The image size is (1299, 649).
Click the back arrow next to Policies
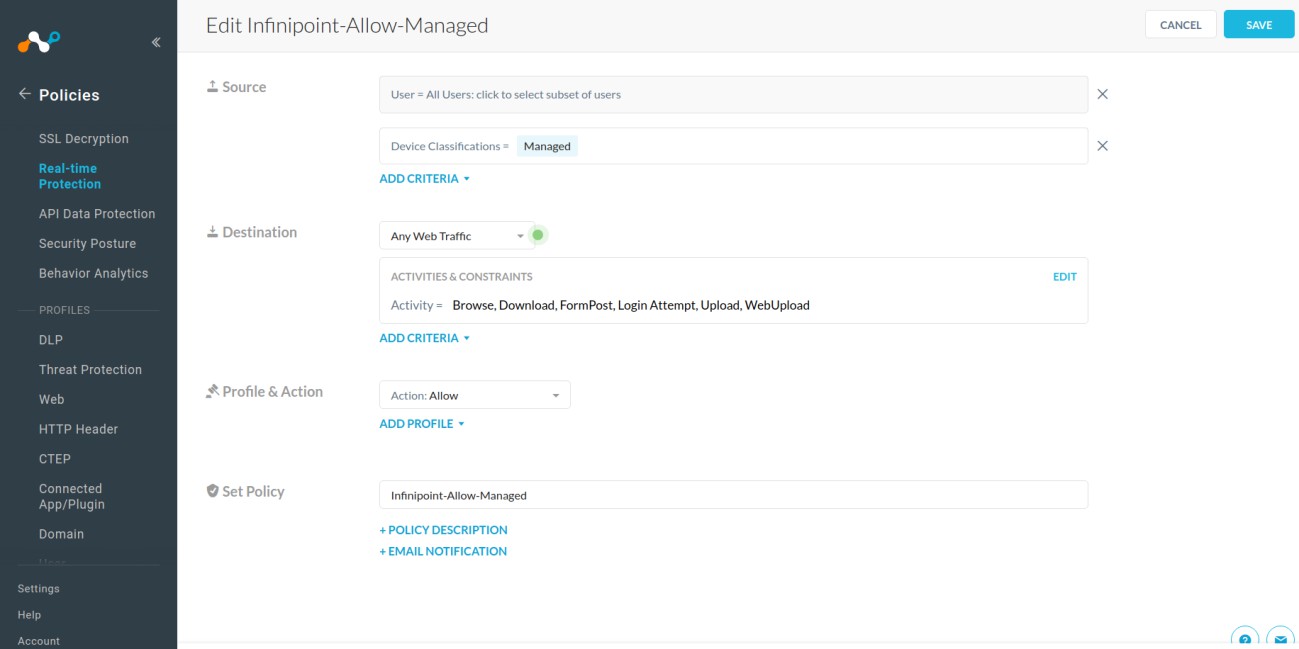point(22,94)
